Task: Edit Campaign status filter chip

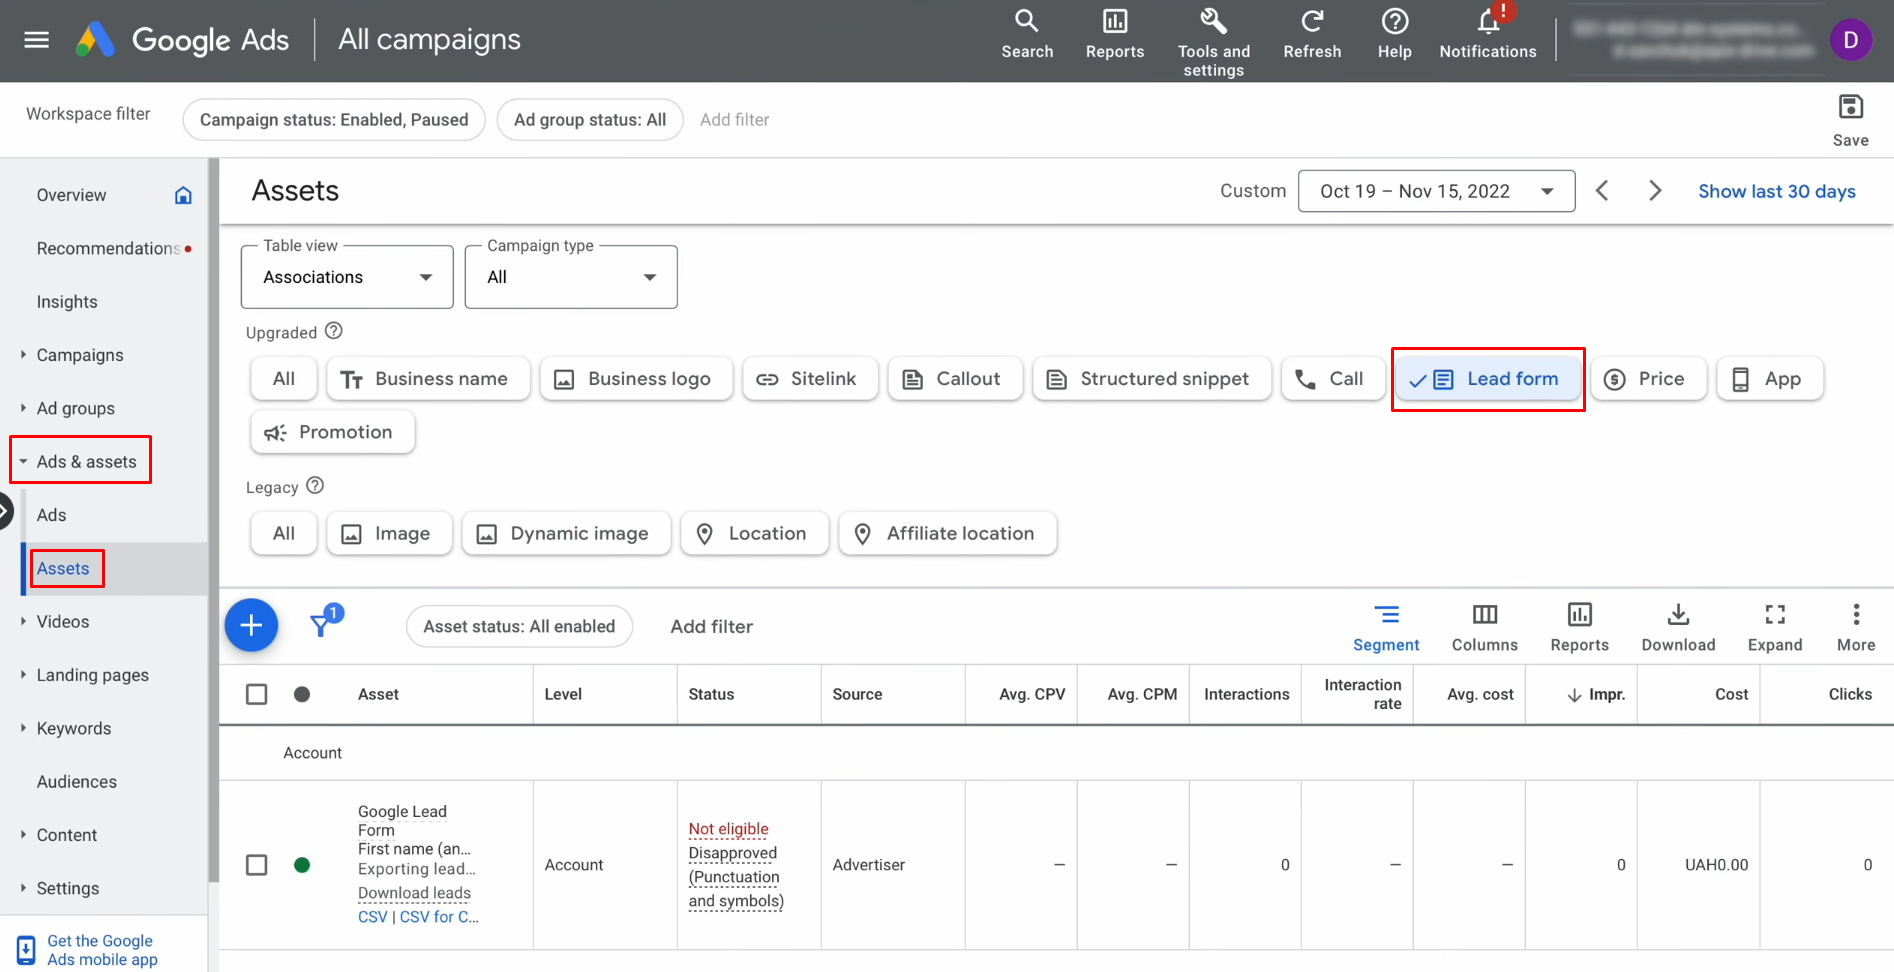Action: pyautogui.click(x=334, y=119)
